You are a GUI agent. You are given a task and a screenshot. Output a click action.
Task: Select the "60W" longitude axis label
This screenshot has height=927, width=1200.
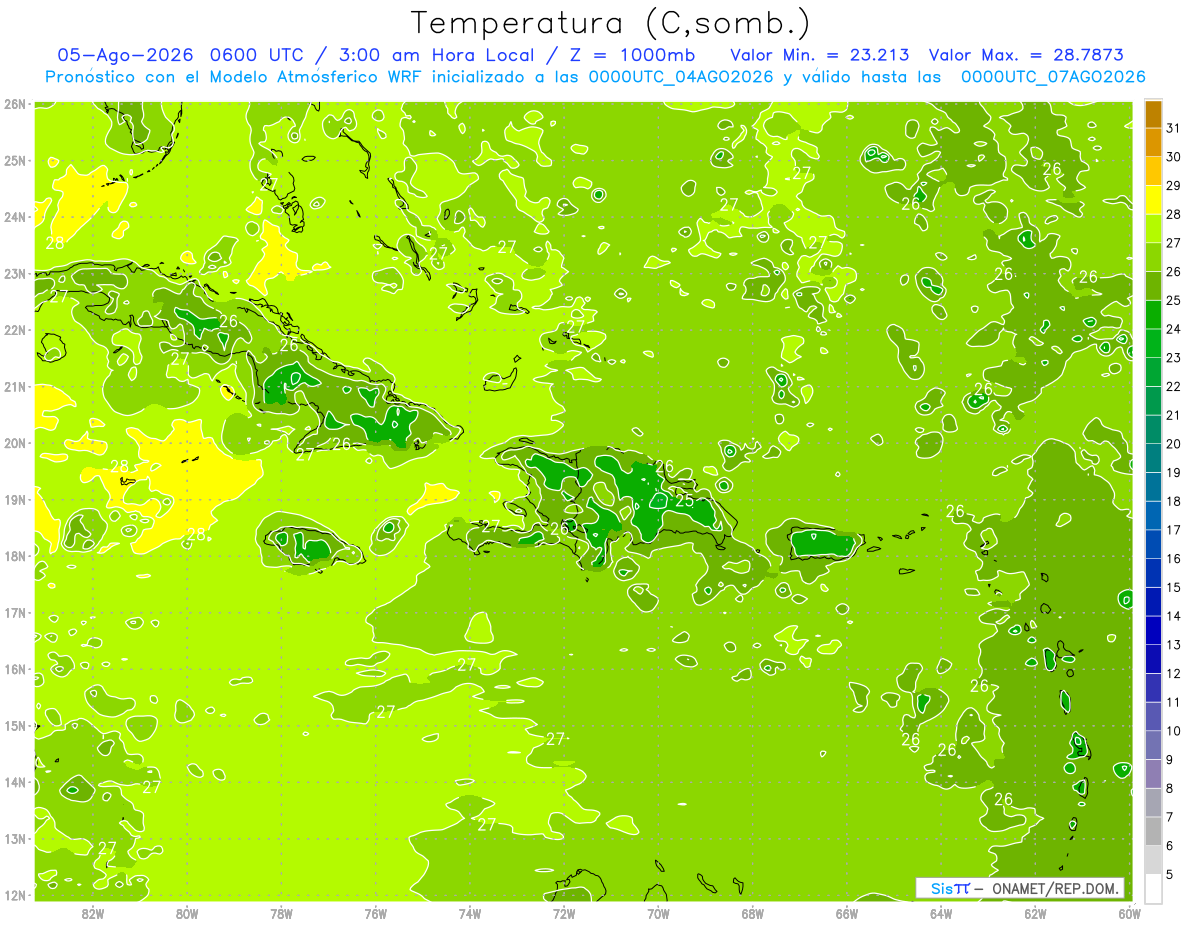tap(1129, 913)
